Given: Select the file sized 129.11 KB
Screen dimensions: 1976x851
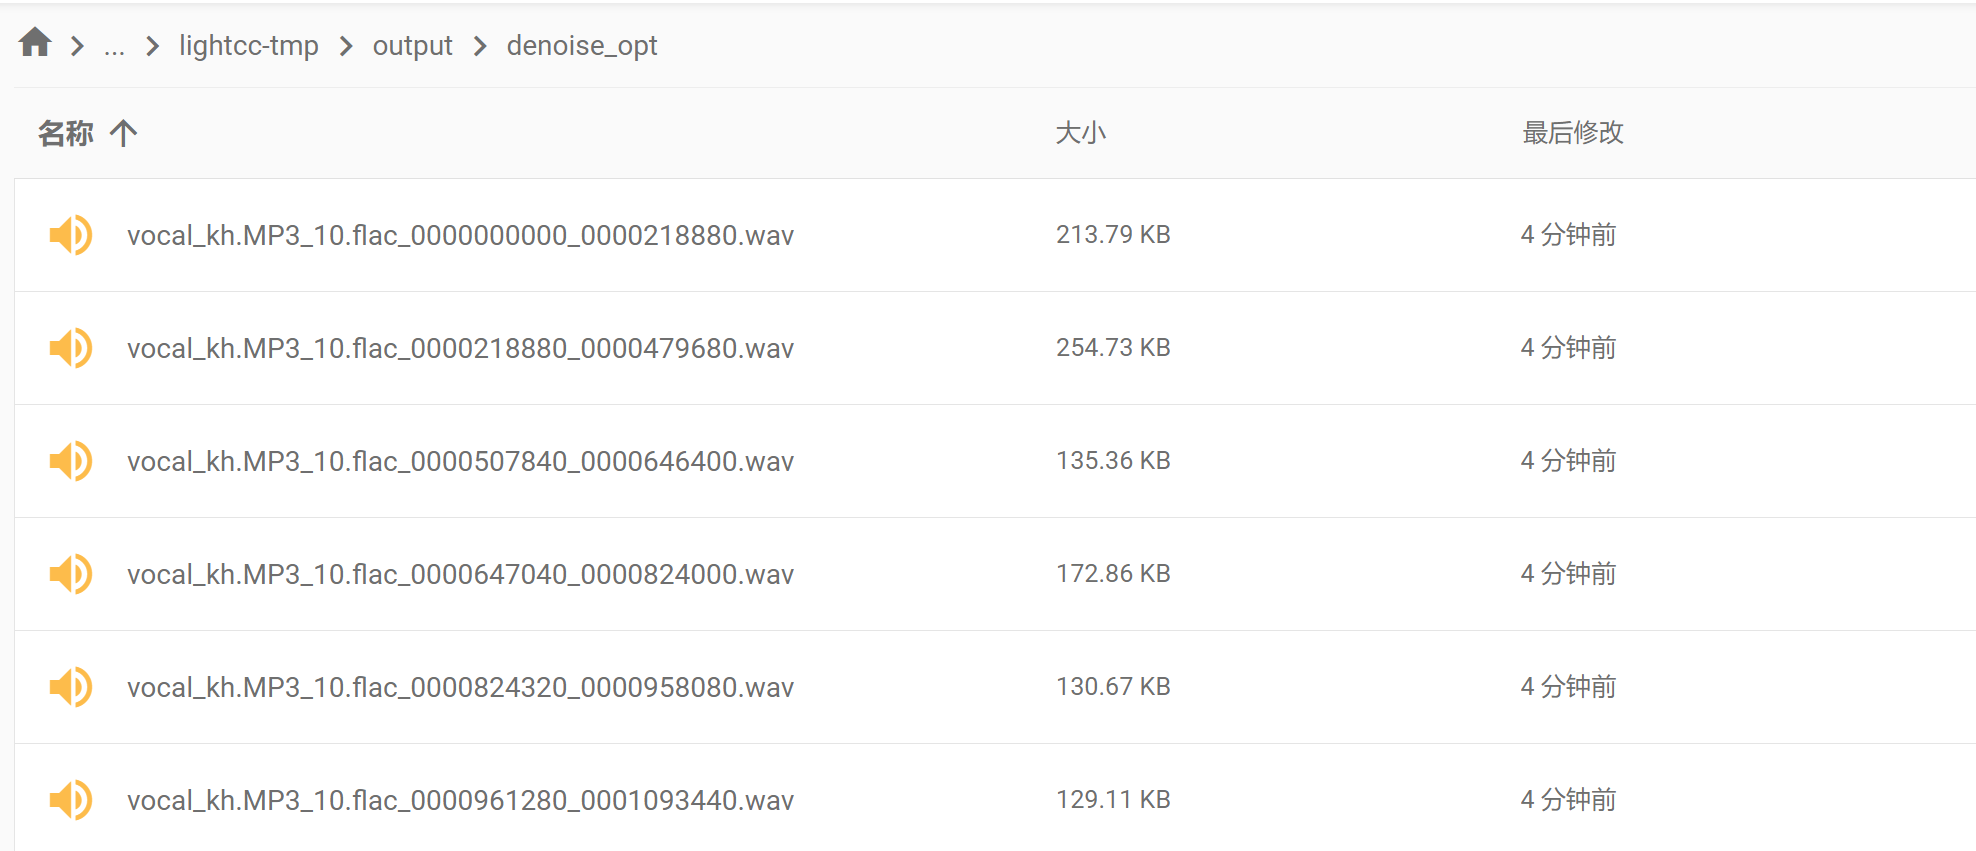Looking at the screenshot, I should [x=994, y=800].
